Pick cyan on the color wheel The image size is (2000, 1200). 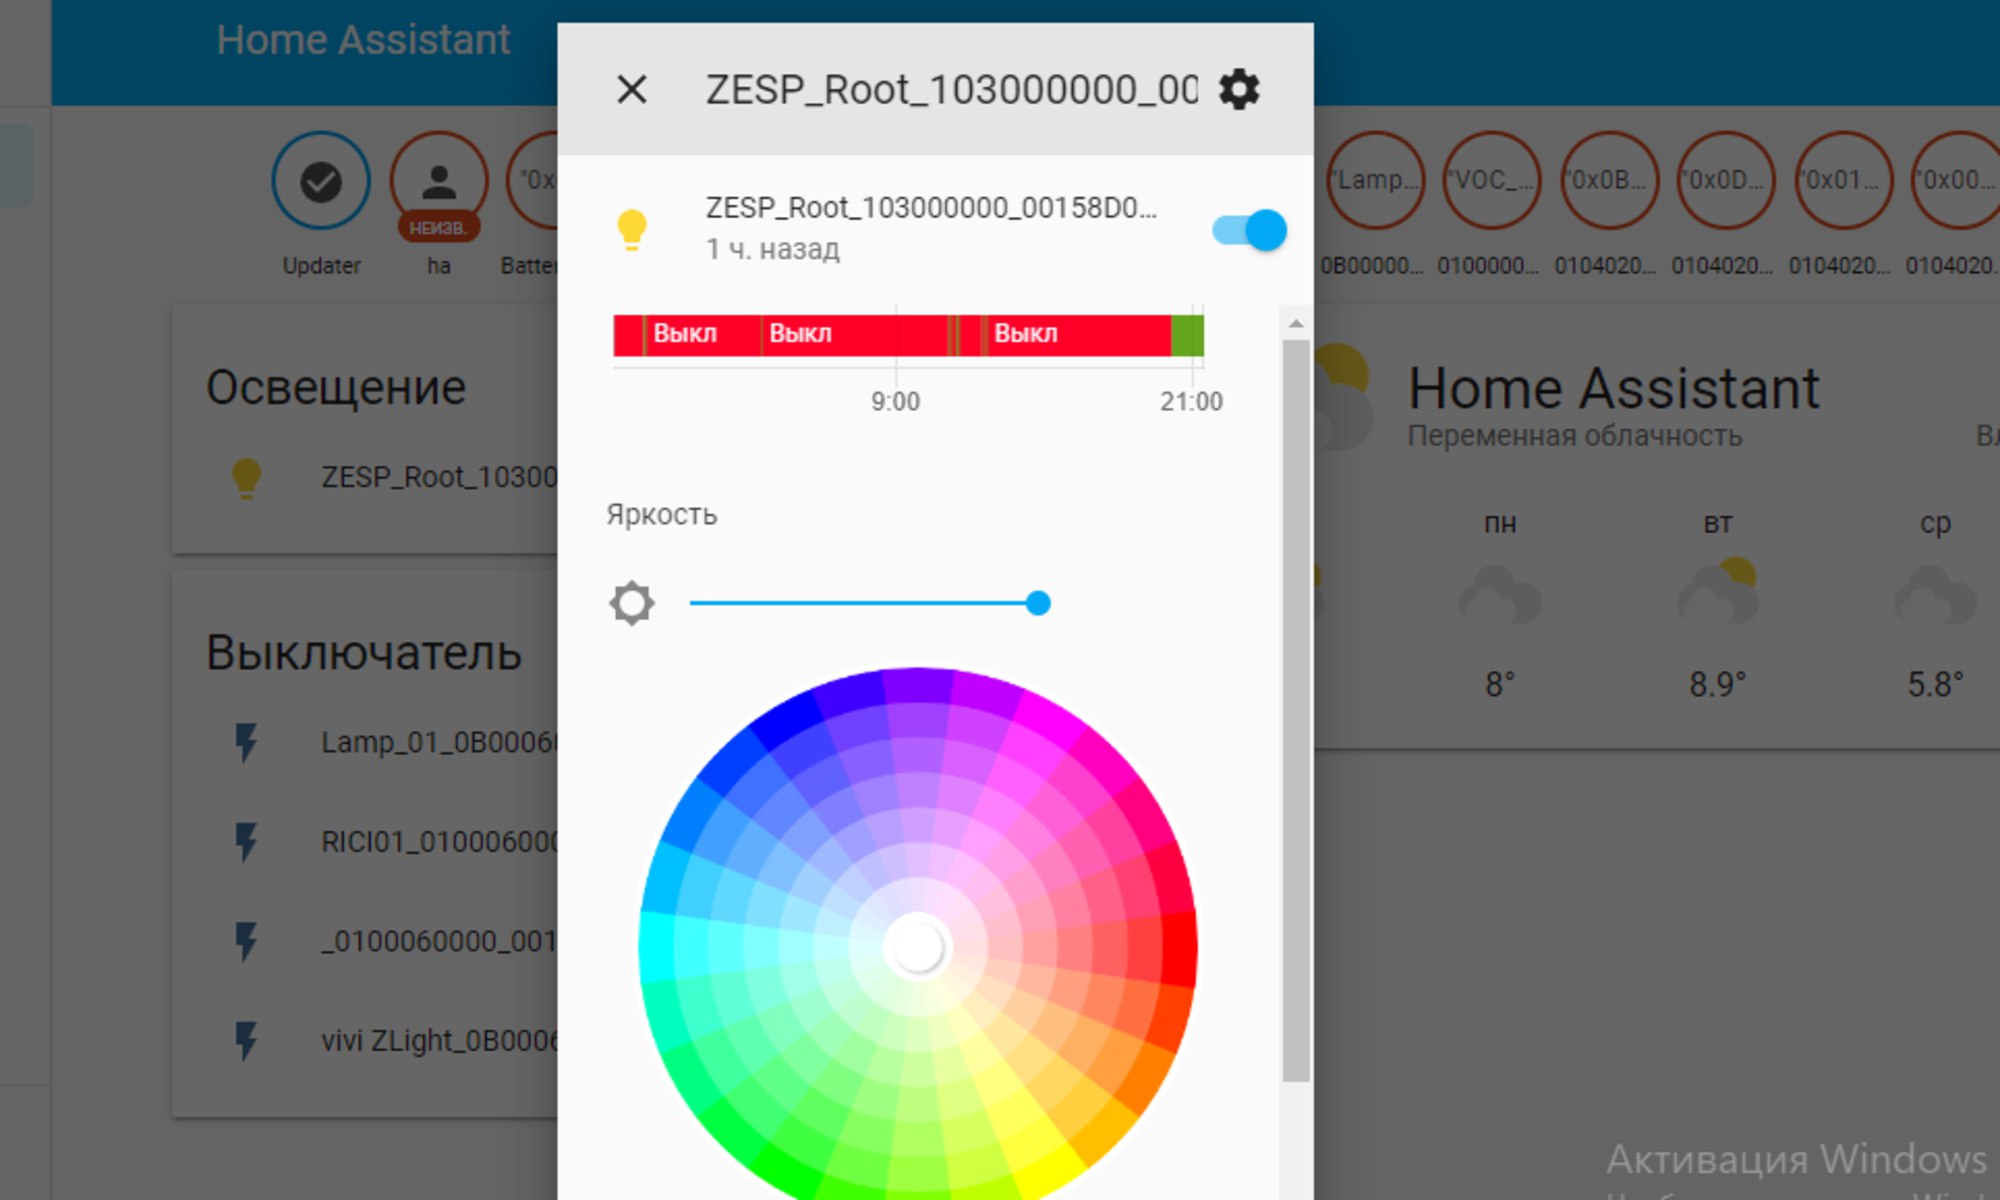(656, 946)
